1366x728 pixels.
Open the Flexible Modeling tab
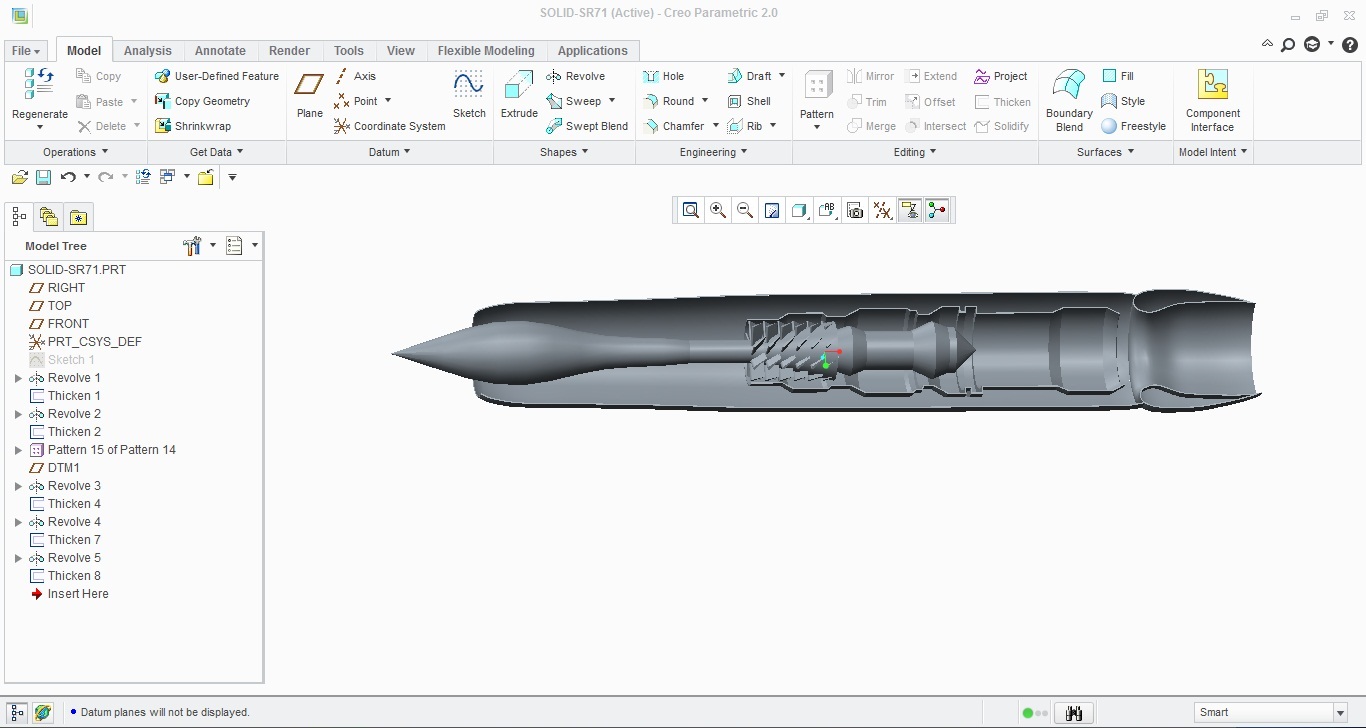(x=486, y=51)
